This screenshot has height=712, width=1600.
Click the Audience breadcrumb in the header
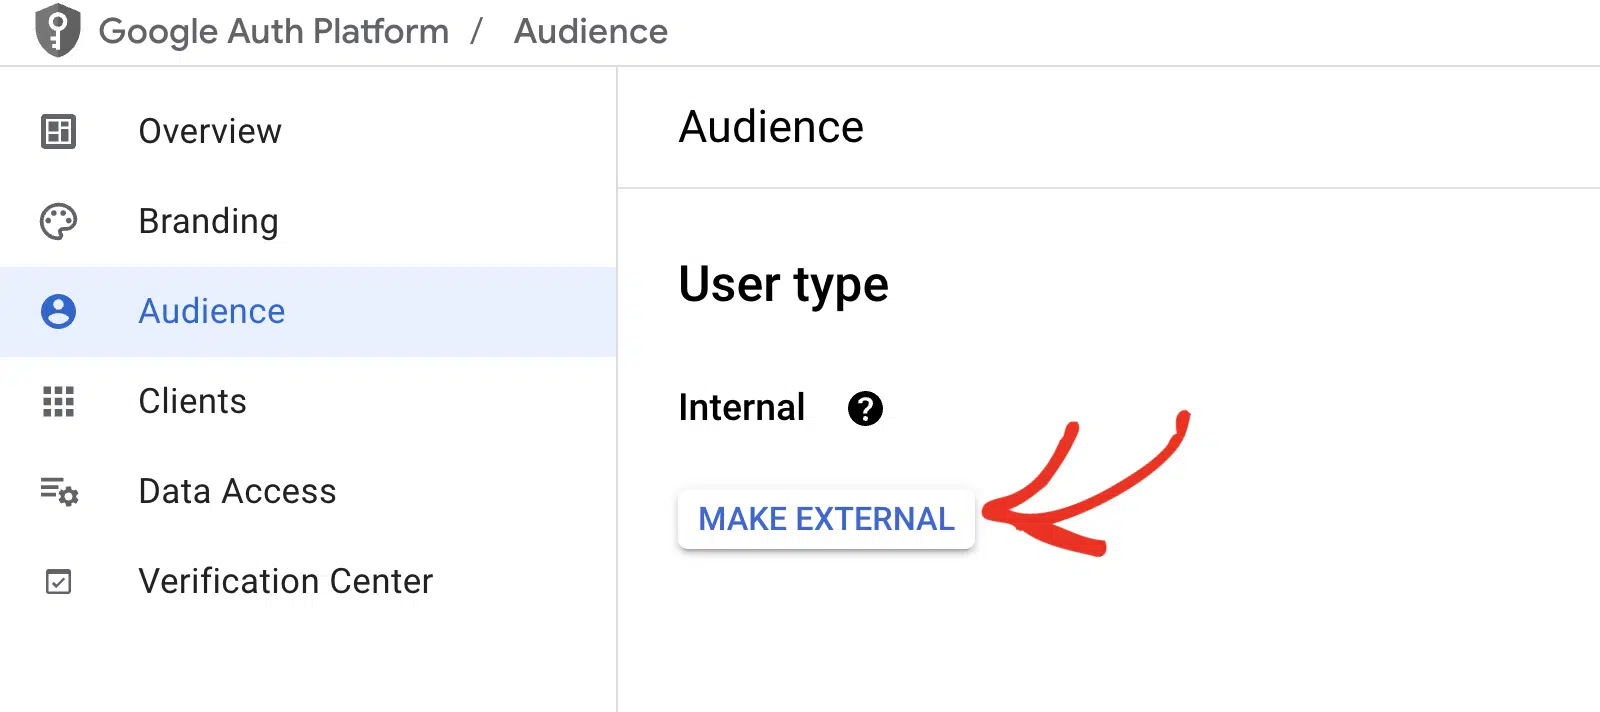click(x=591, y=32)
